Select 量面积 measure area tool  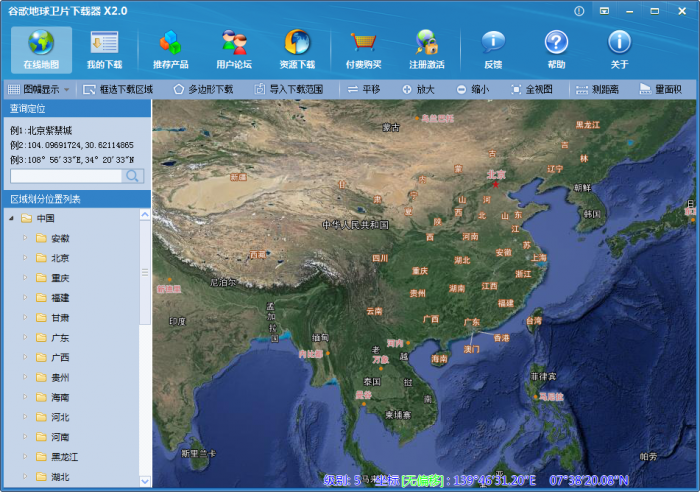click(661, 89)
